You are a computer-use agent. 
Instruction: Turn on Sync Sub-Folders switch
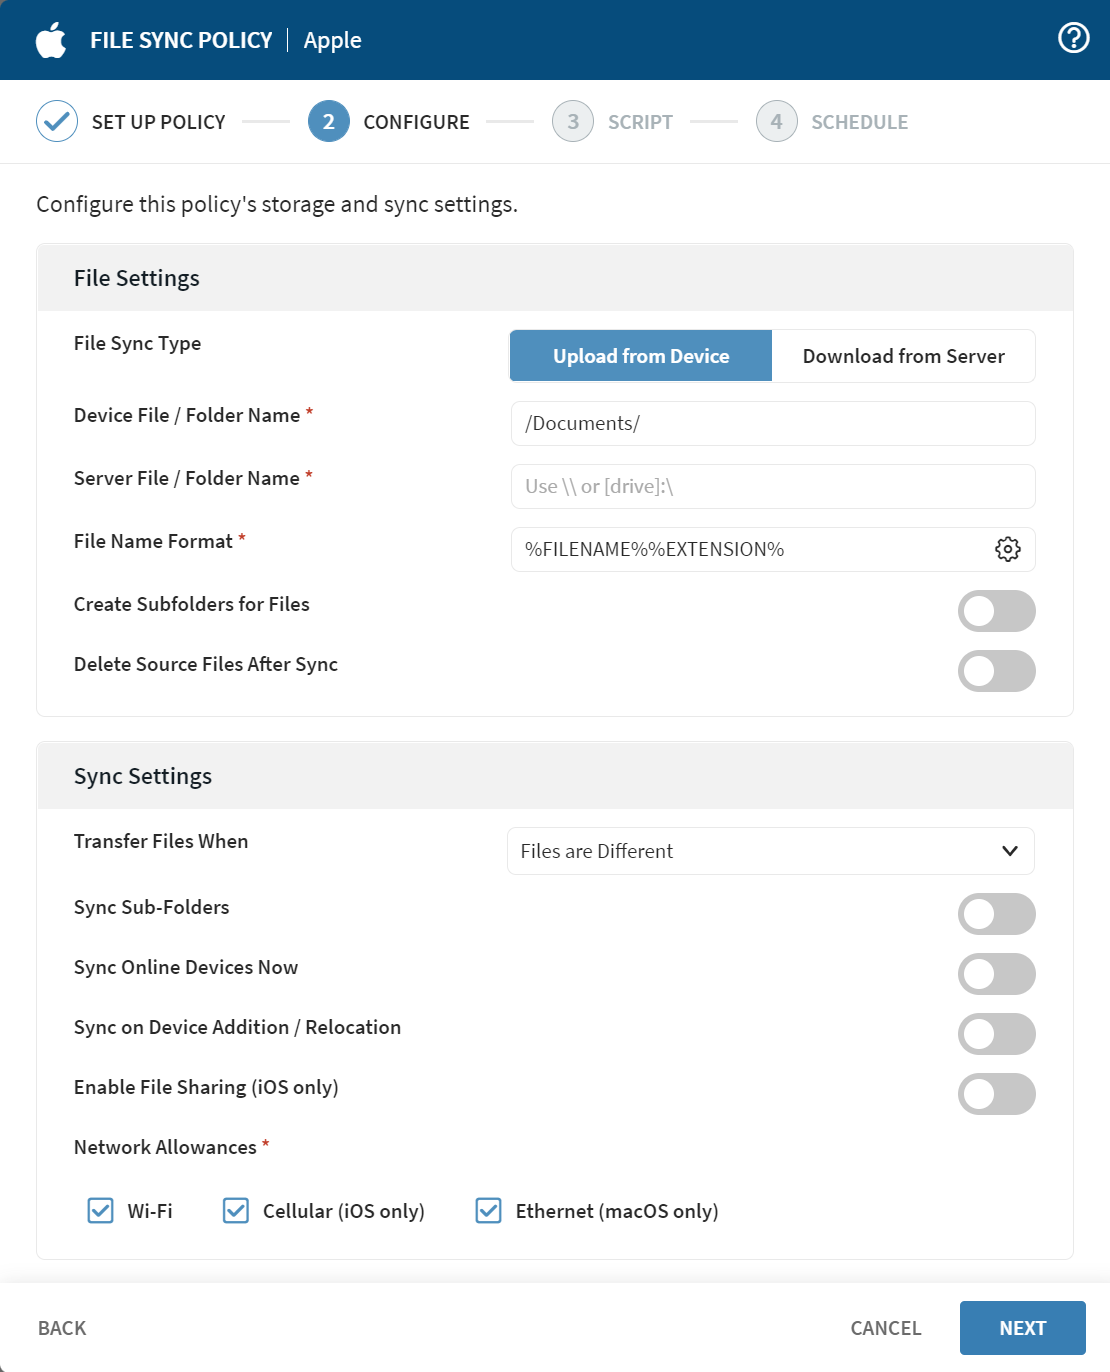(x=996, y=914)
